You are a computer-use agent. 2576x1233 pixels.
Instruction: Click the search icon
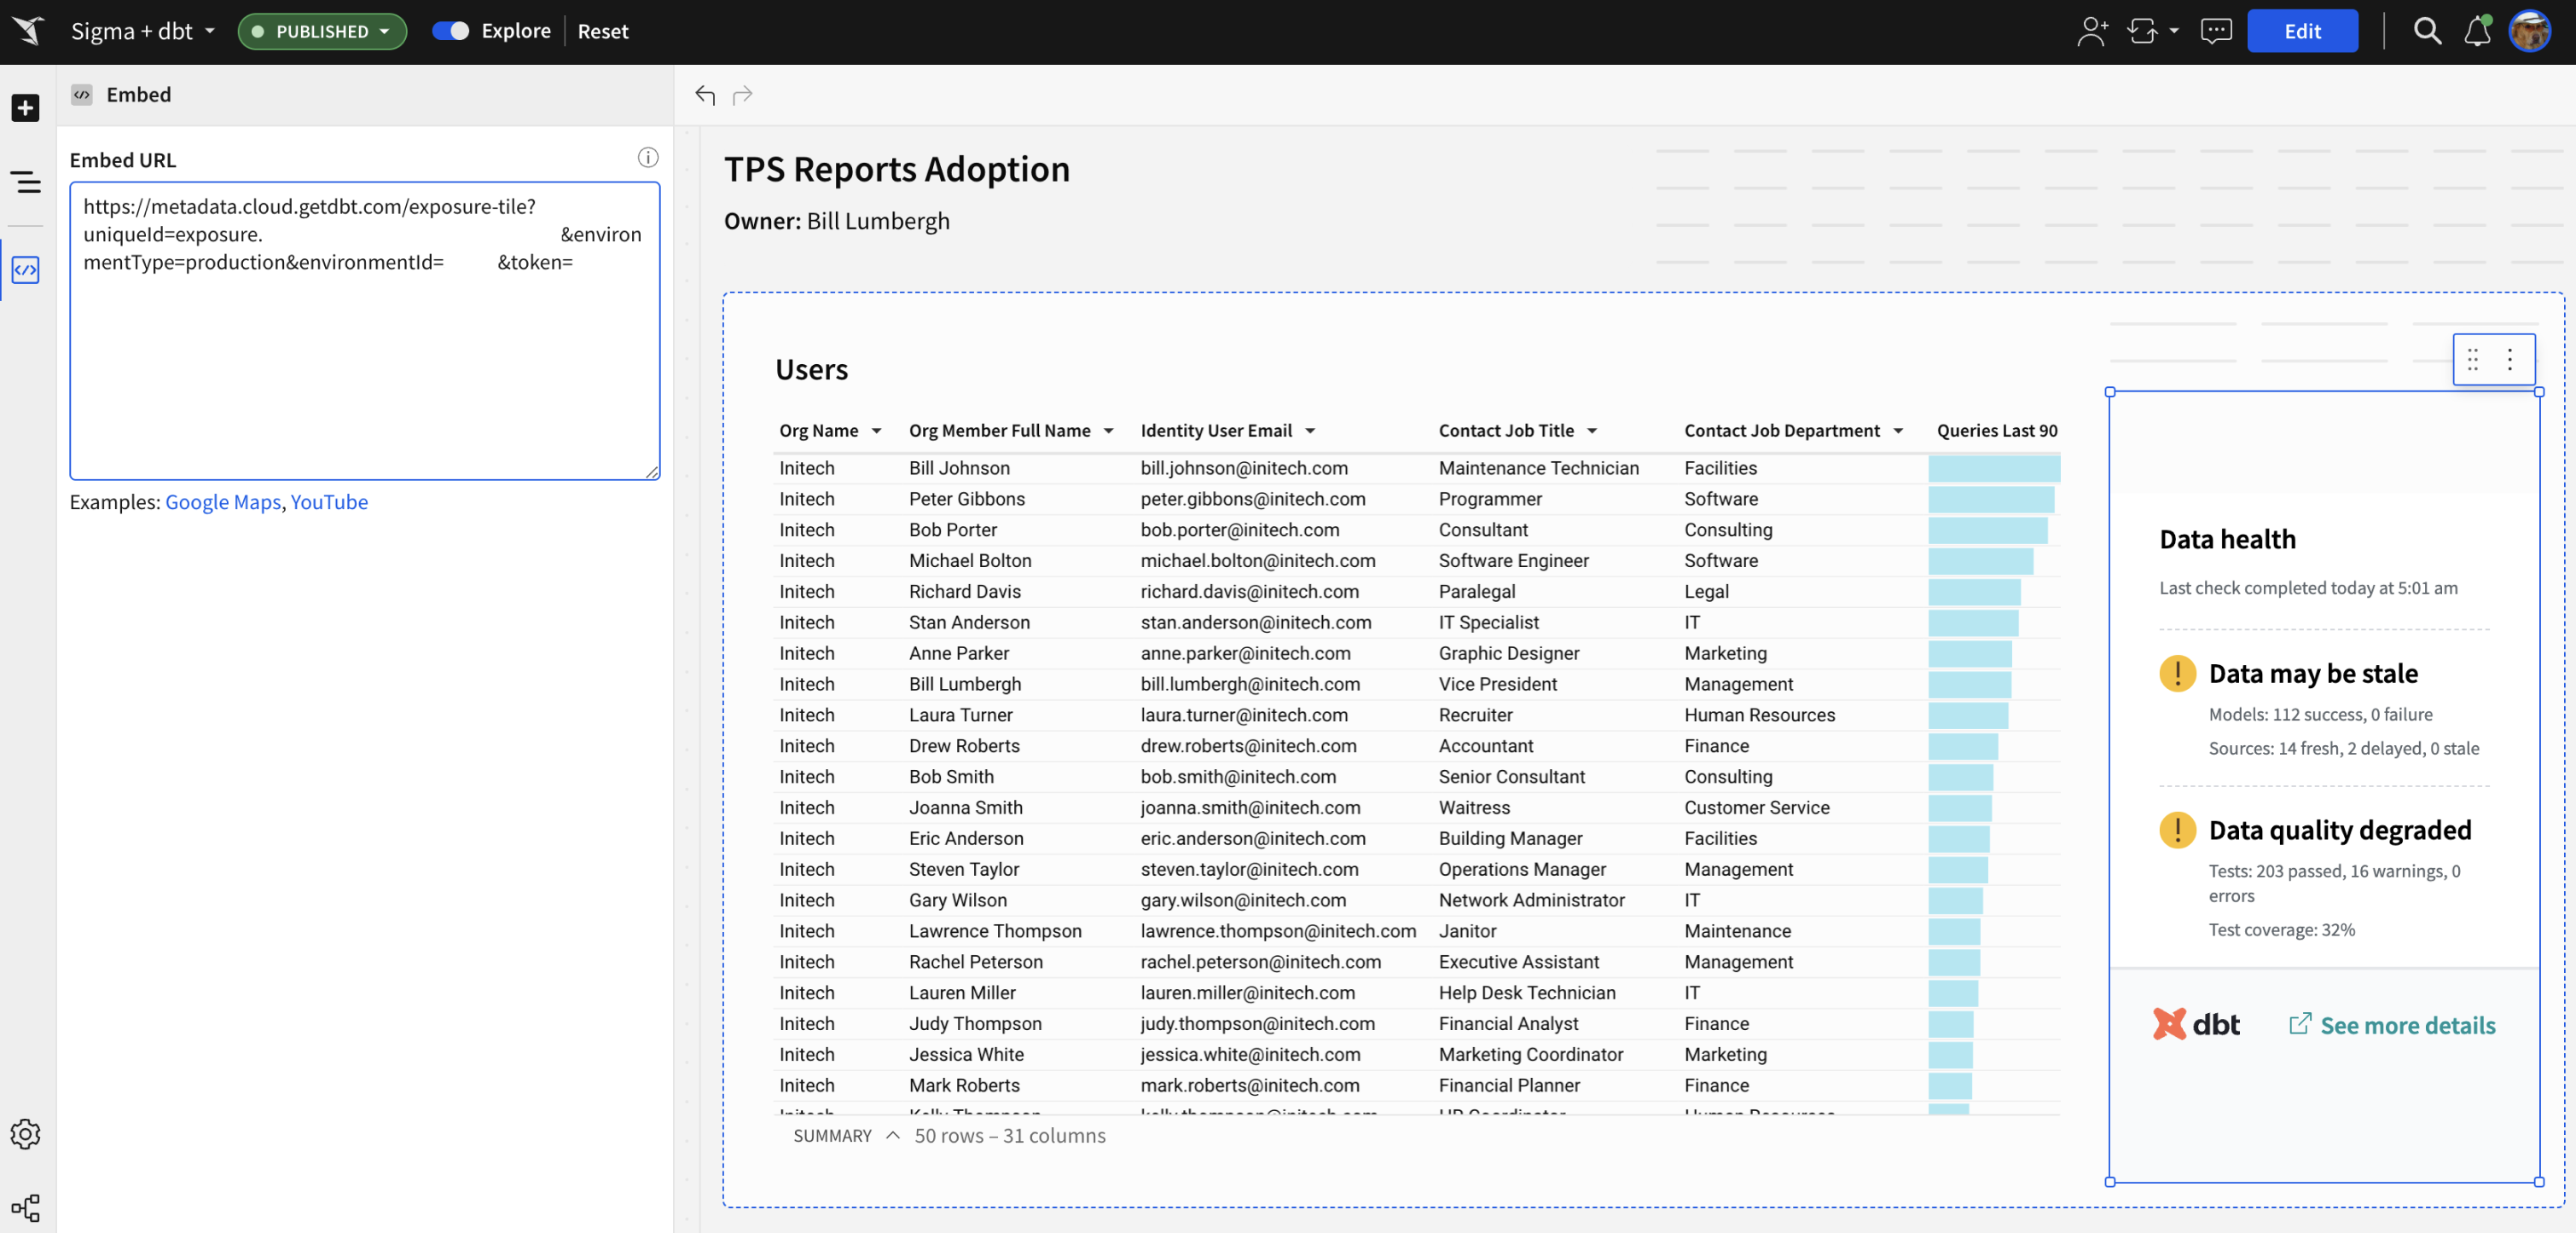(x=2428, y=31)
